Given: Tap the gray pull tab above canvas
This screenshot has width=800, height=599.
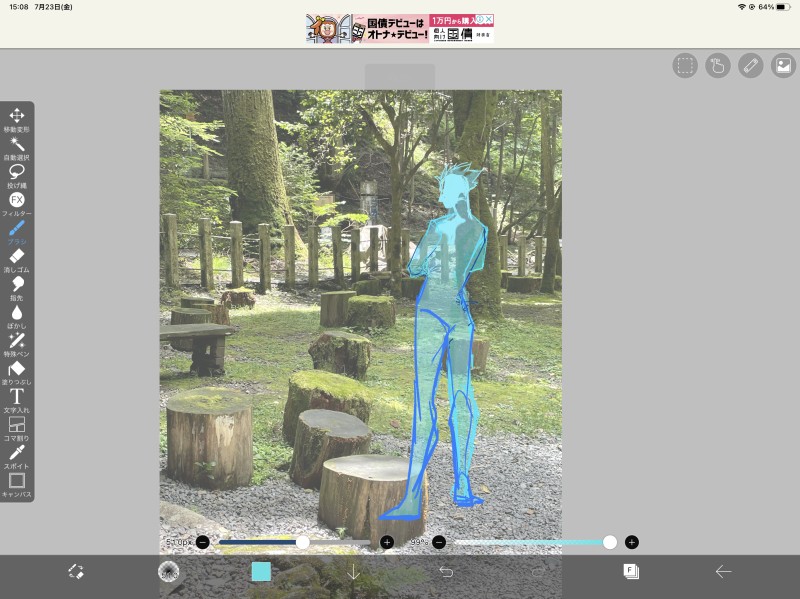Looking at the screenshot, I should (x=399, y=77).
